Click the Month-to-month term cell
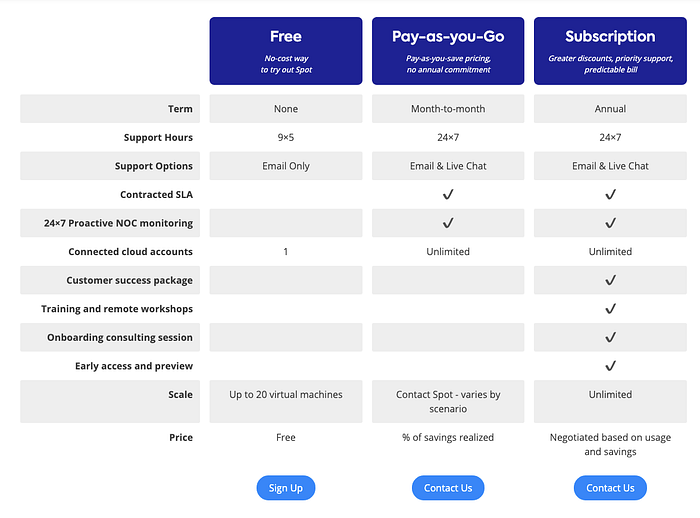The image size is (700, 518). pyautogui.click(x=448, y=109)
